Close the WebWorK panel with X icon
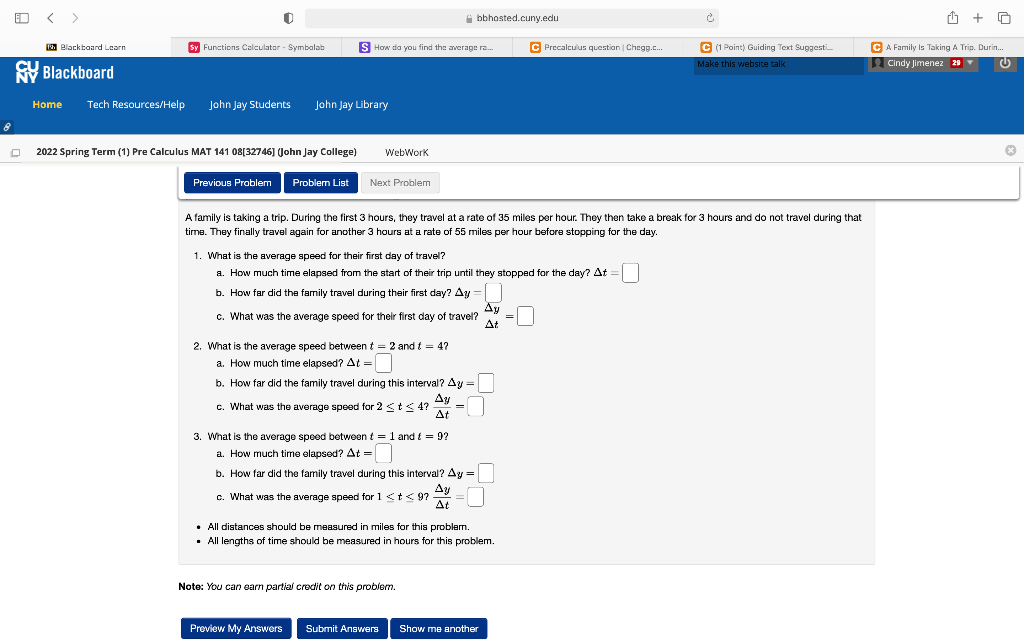Viewport: 1024px width, 640px height. [x=1010, y=150]
